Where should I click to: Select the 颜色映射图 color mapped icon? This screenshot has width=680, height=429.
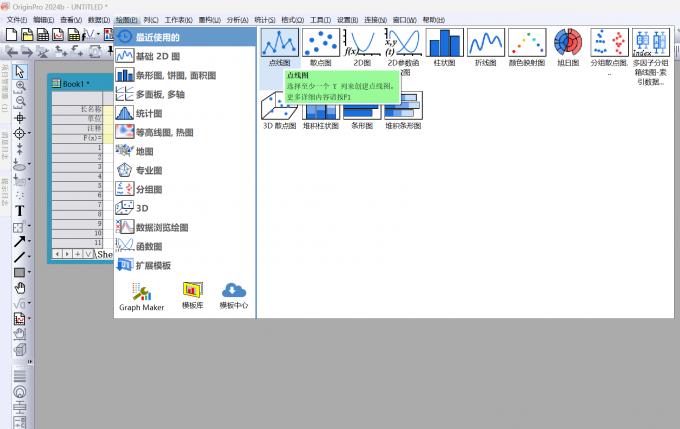527,43
